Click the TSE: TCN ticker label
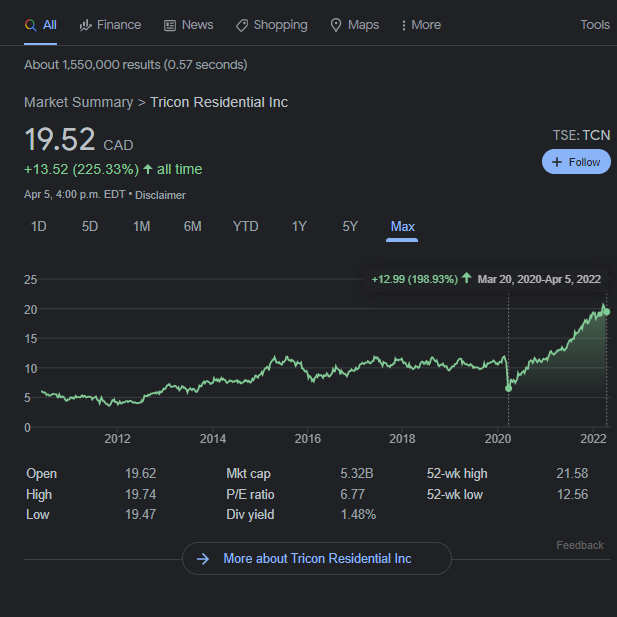The height and width of the screenshot is (617, 617). tap(581, 135)
